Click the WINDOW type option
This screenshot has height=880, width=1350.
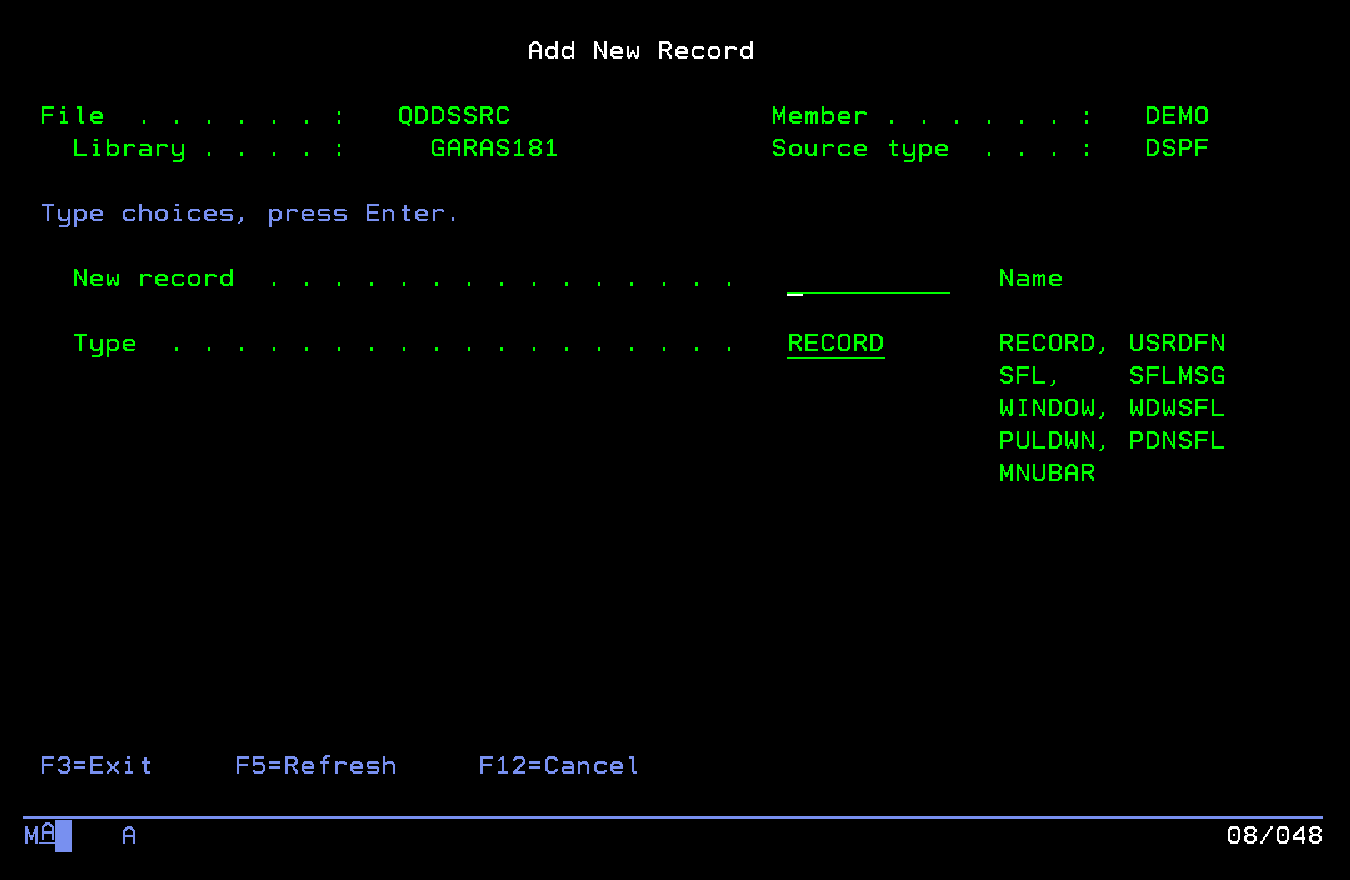(1047, 409)
